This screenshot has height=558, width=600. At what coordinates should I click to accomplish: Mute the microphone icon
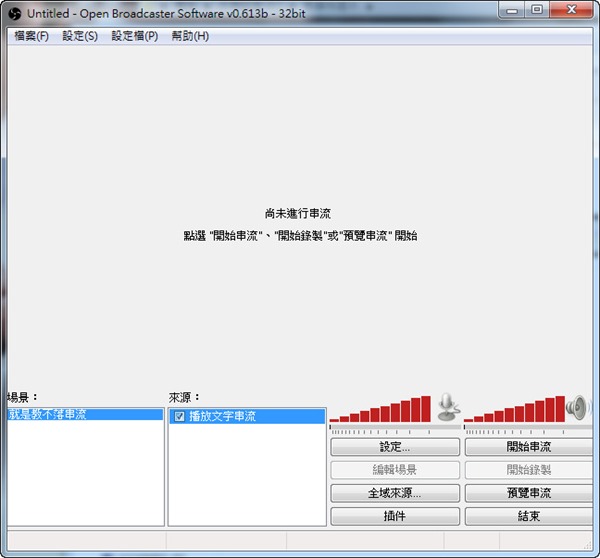[448, 408]
